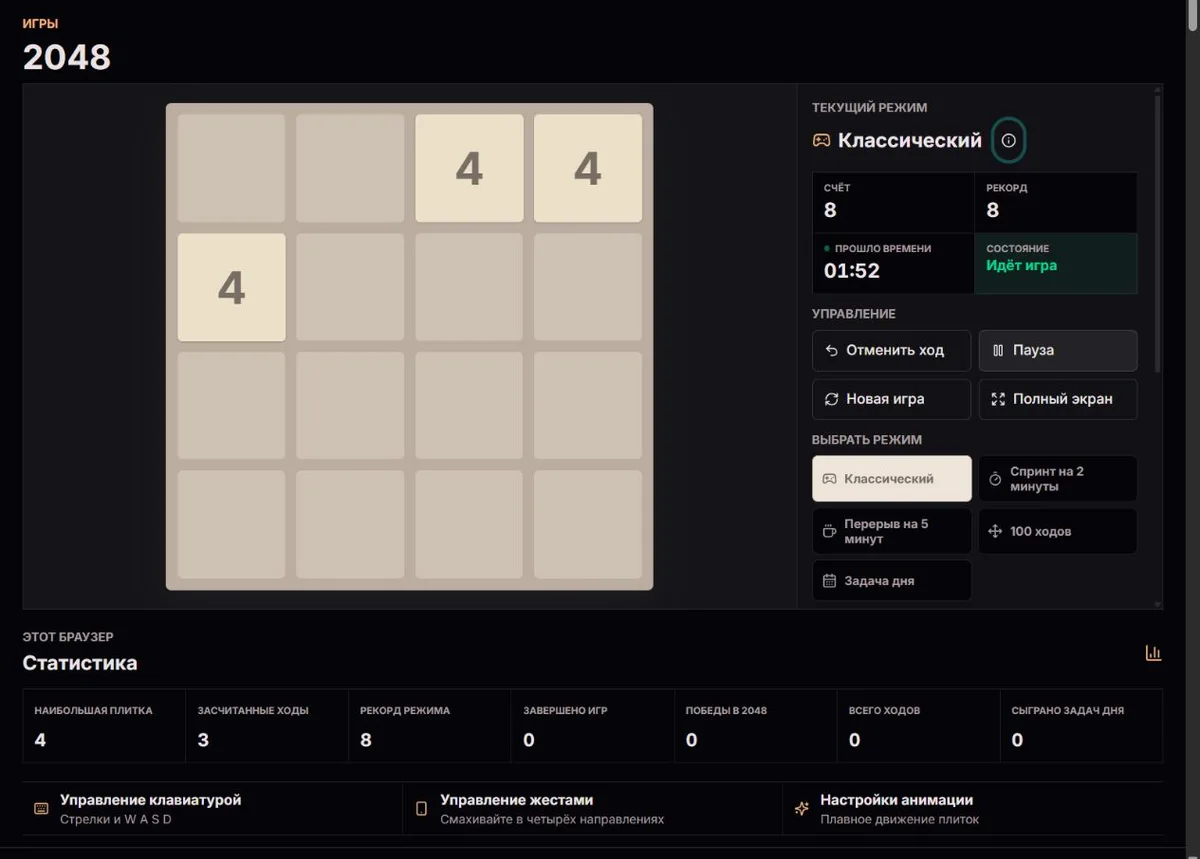
Task: Click the elapsed time 01:52
Action: (852, 271)
